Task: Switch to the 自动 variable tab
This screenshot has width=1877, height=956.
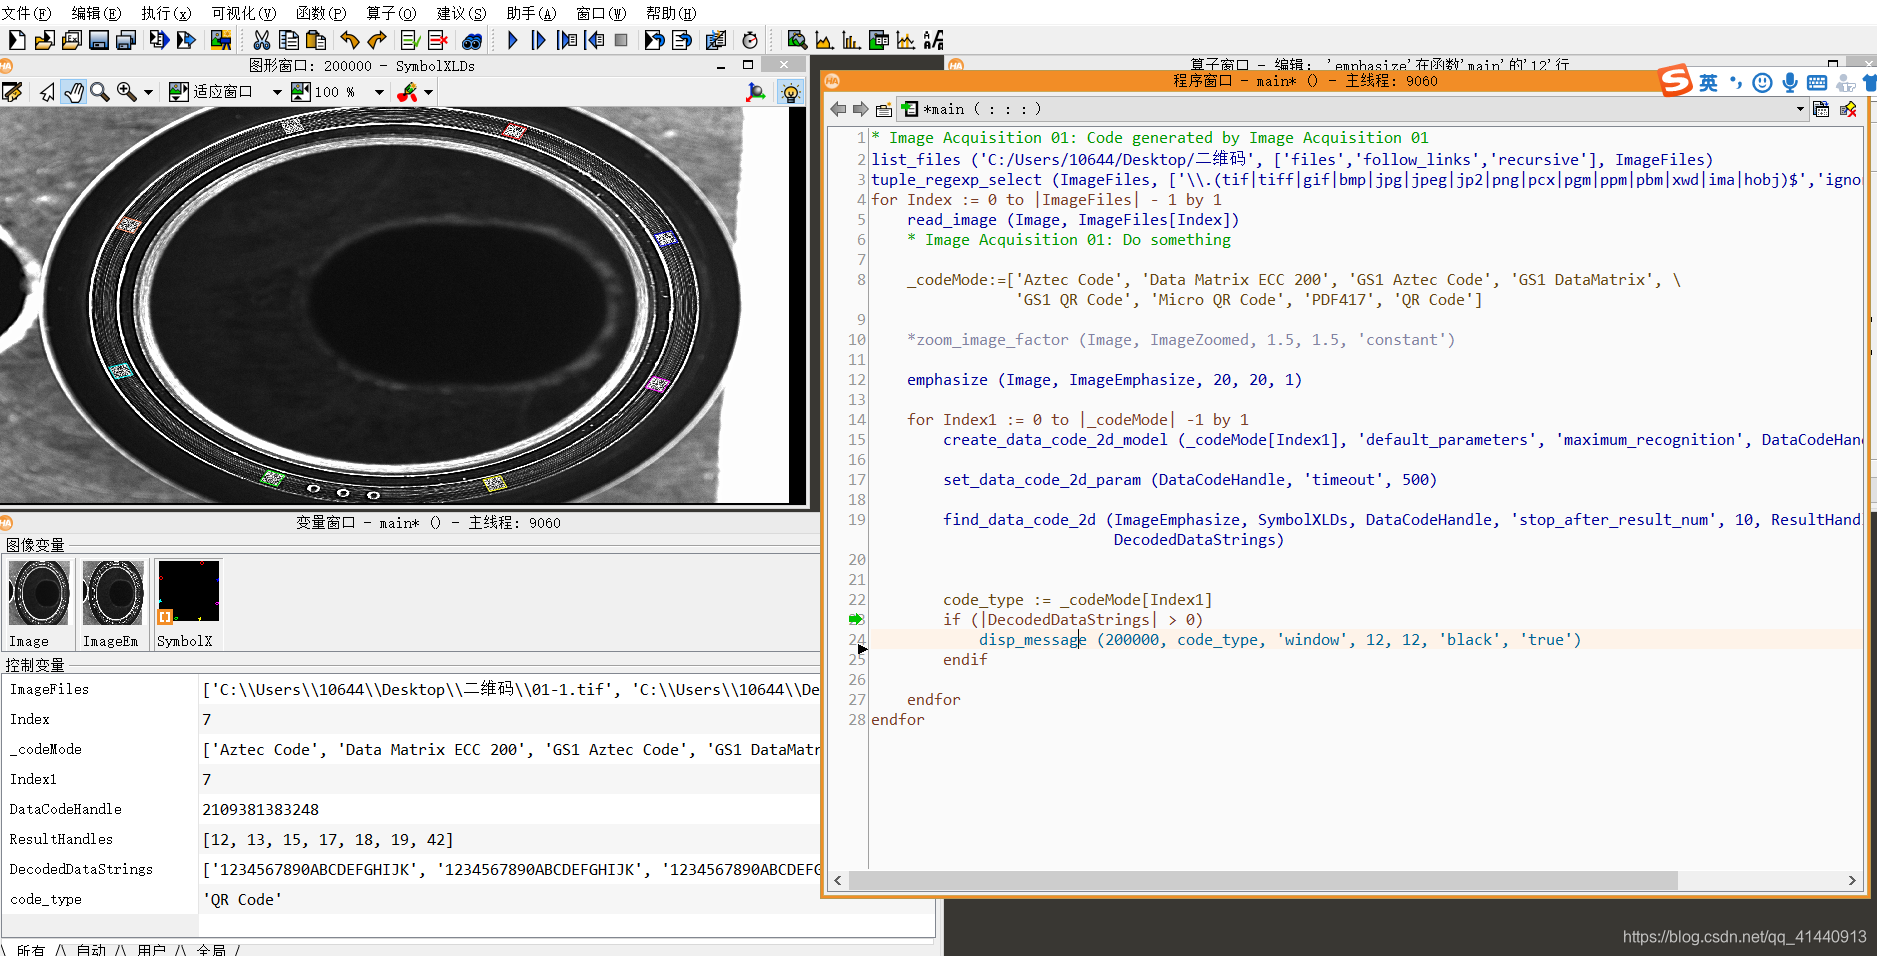Action: [x=90, y=949]
